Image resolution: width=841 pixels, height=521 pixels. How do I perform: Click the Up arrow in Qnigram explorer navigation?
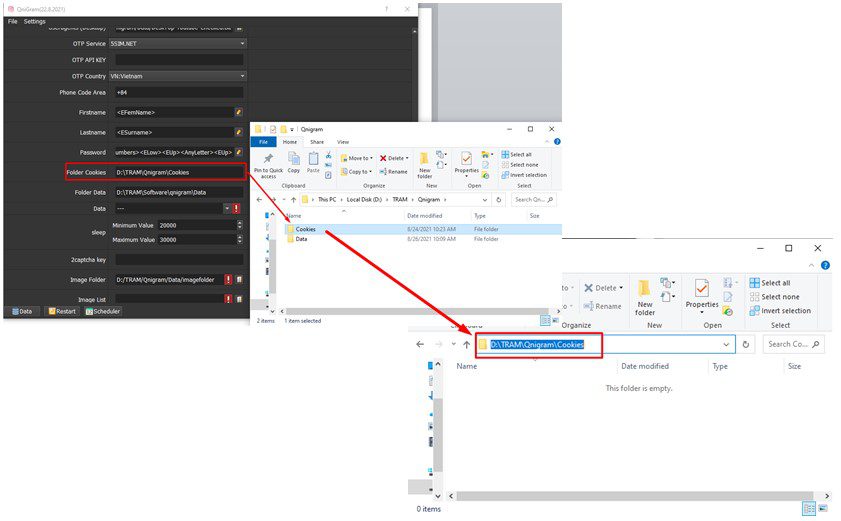pos(293,200)
